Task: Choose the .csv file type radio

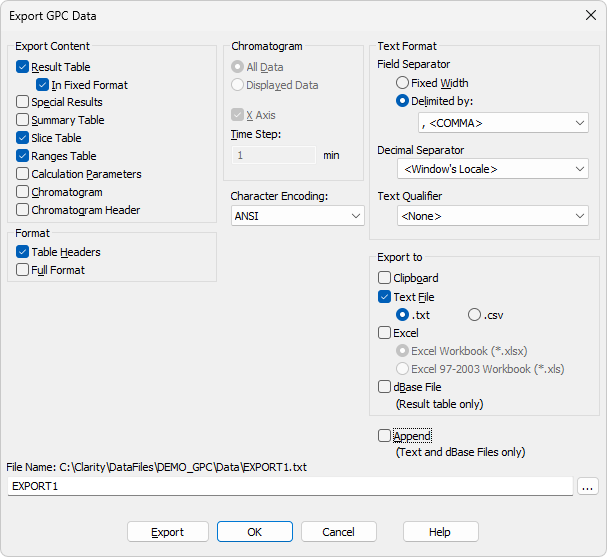Action: pyautogui.click(x=474, y=315)
